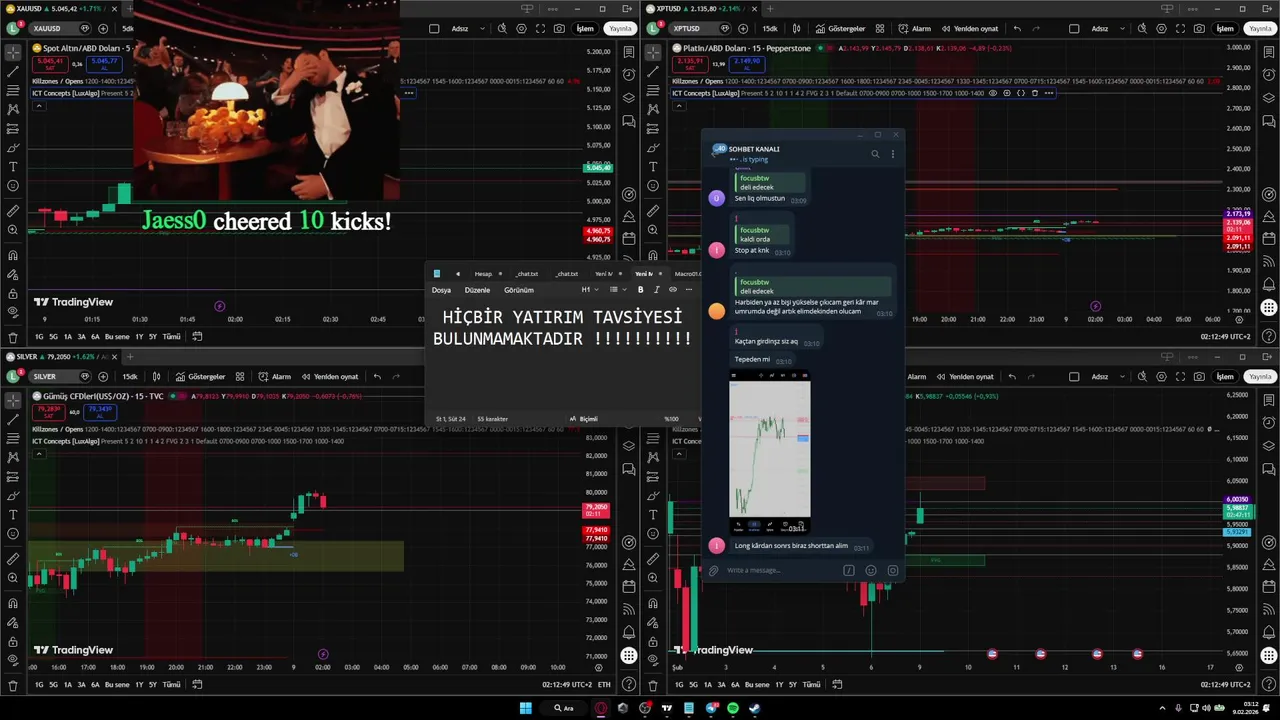This screenshot has width=1280, height=720.
Task: Remove drawings with trash icon in SILVER chart
Action: (x=13, y=686)
